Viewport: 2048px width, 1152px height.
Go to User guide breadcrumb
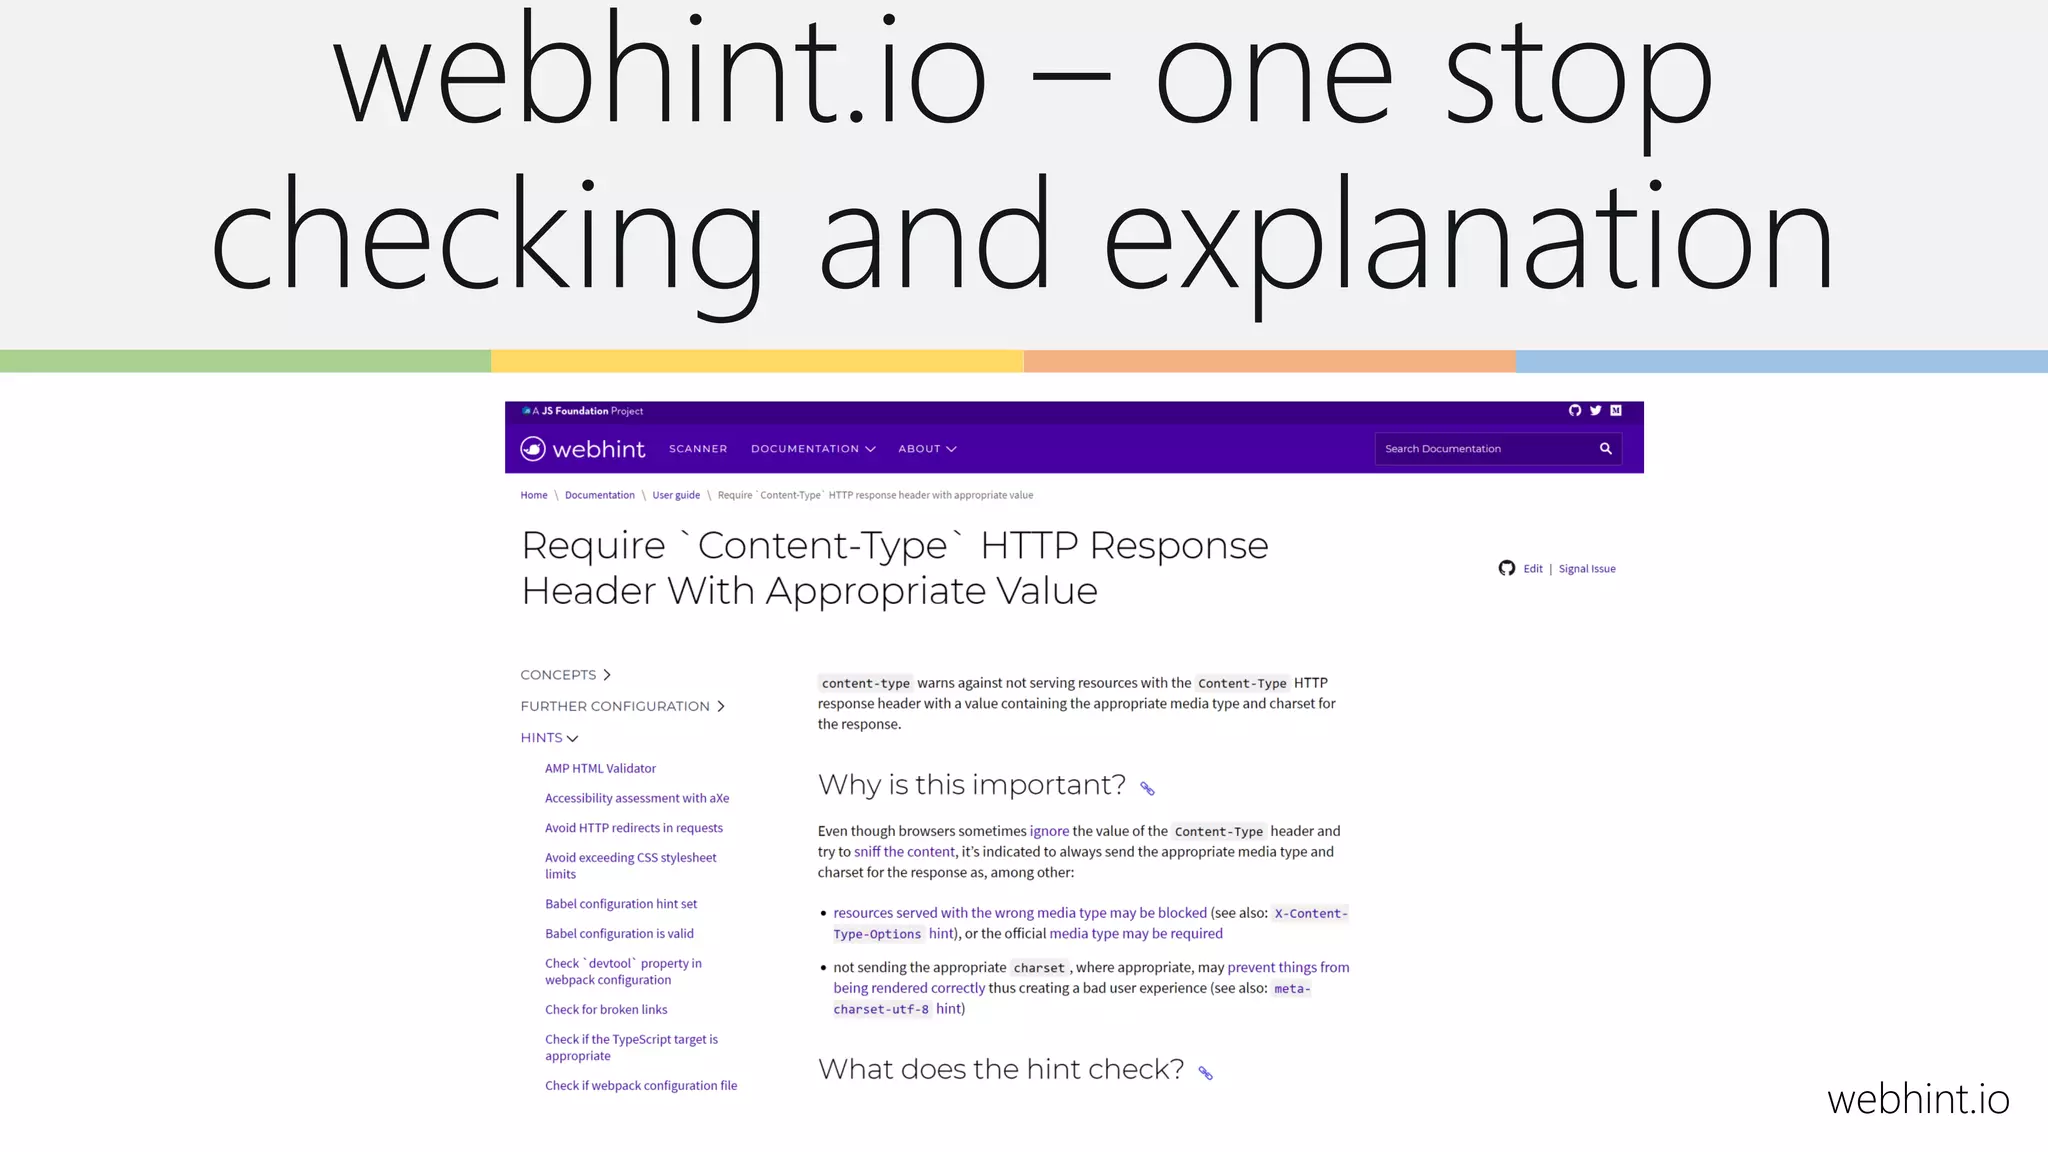(x=676, y=495)
